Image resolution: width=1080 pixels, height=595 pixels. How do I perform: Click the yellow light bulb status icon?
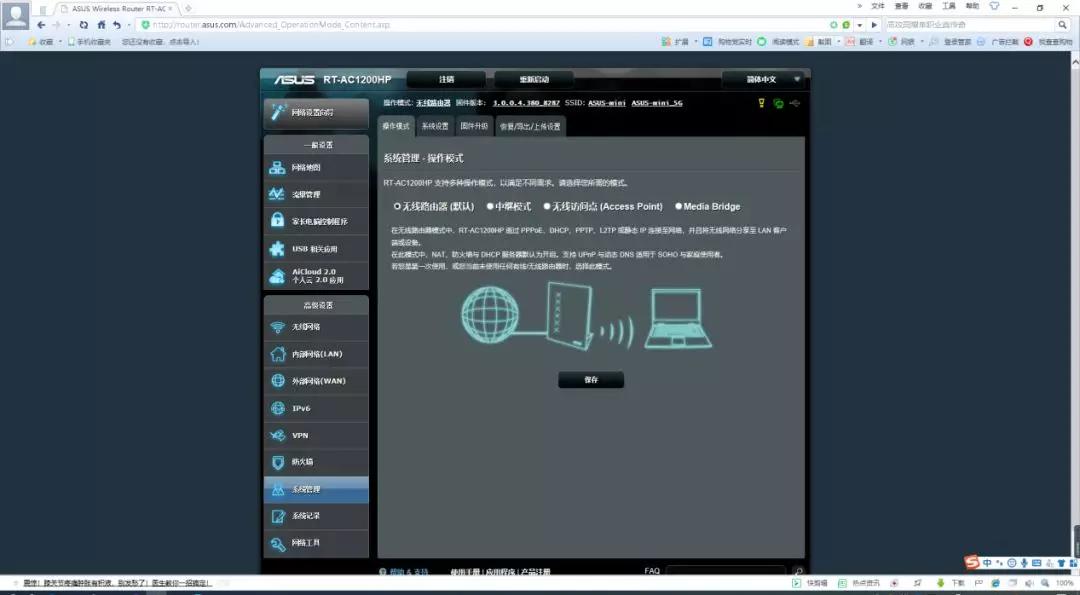point(761,103)
